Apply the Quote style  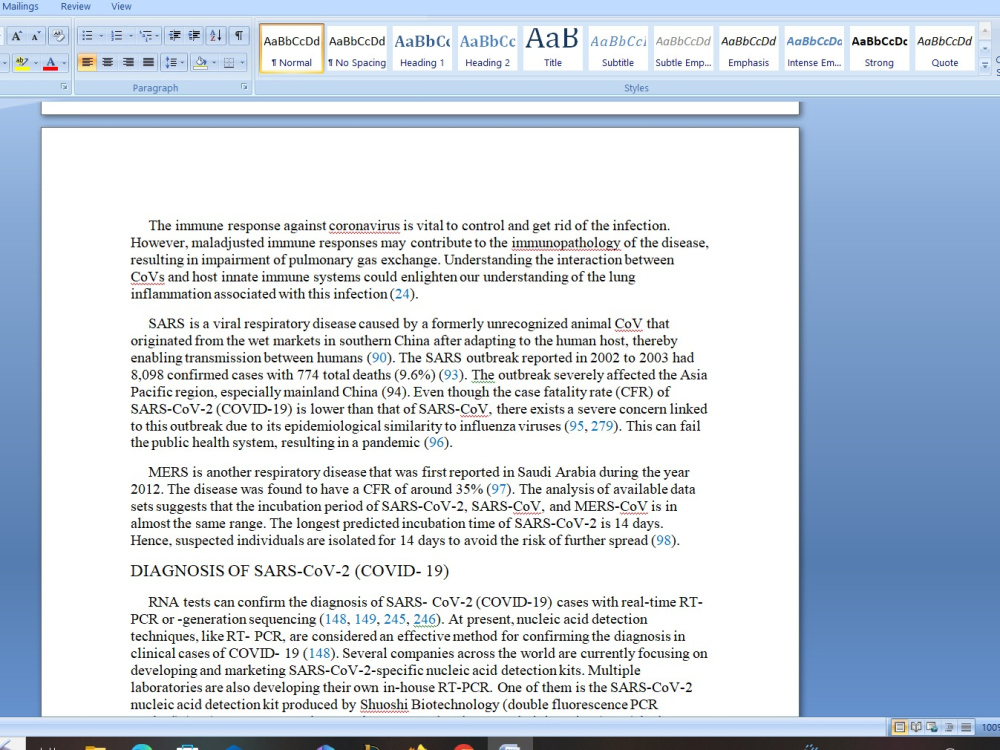coord(945,48)
